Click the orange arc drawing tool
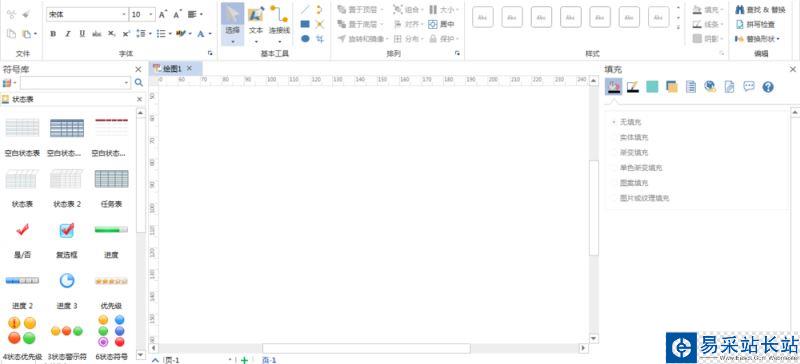The width and height of the screenshot is (800, 364). (320, 10)
